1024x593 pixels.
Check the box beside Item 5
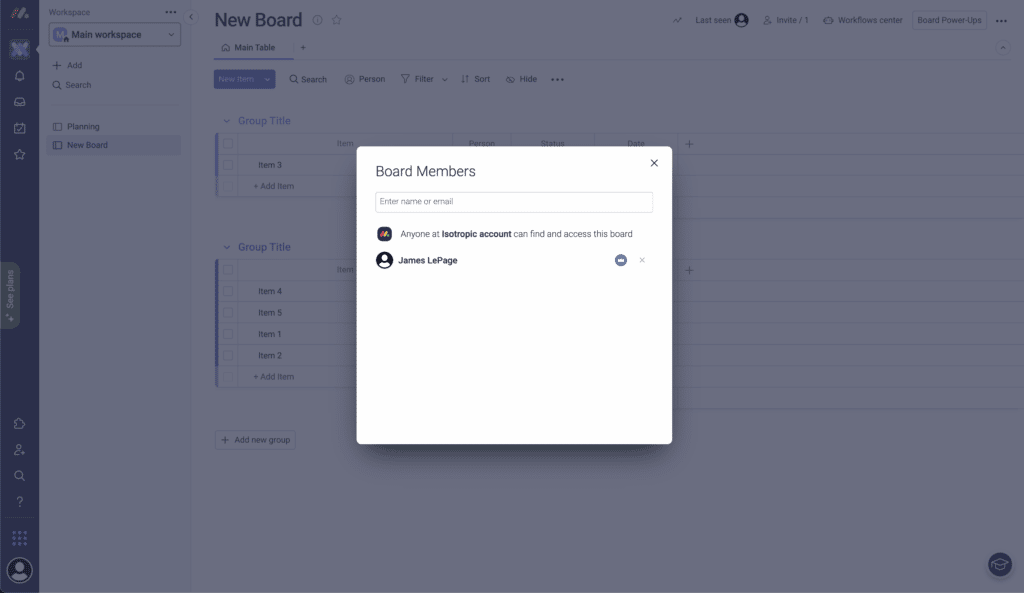point(228,313)
